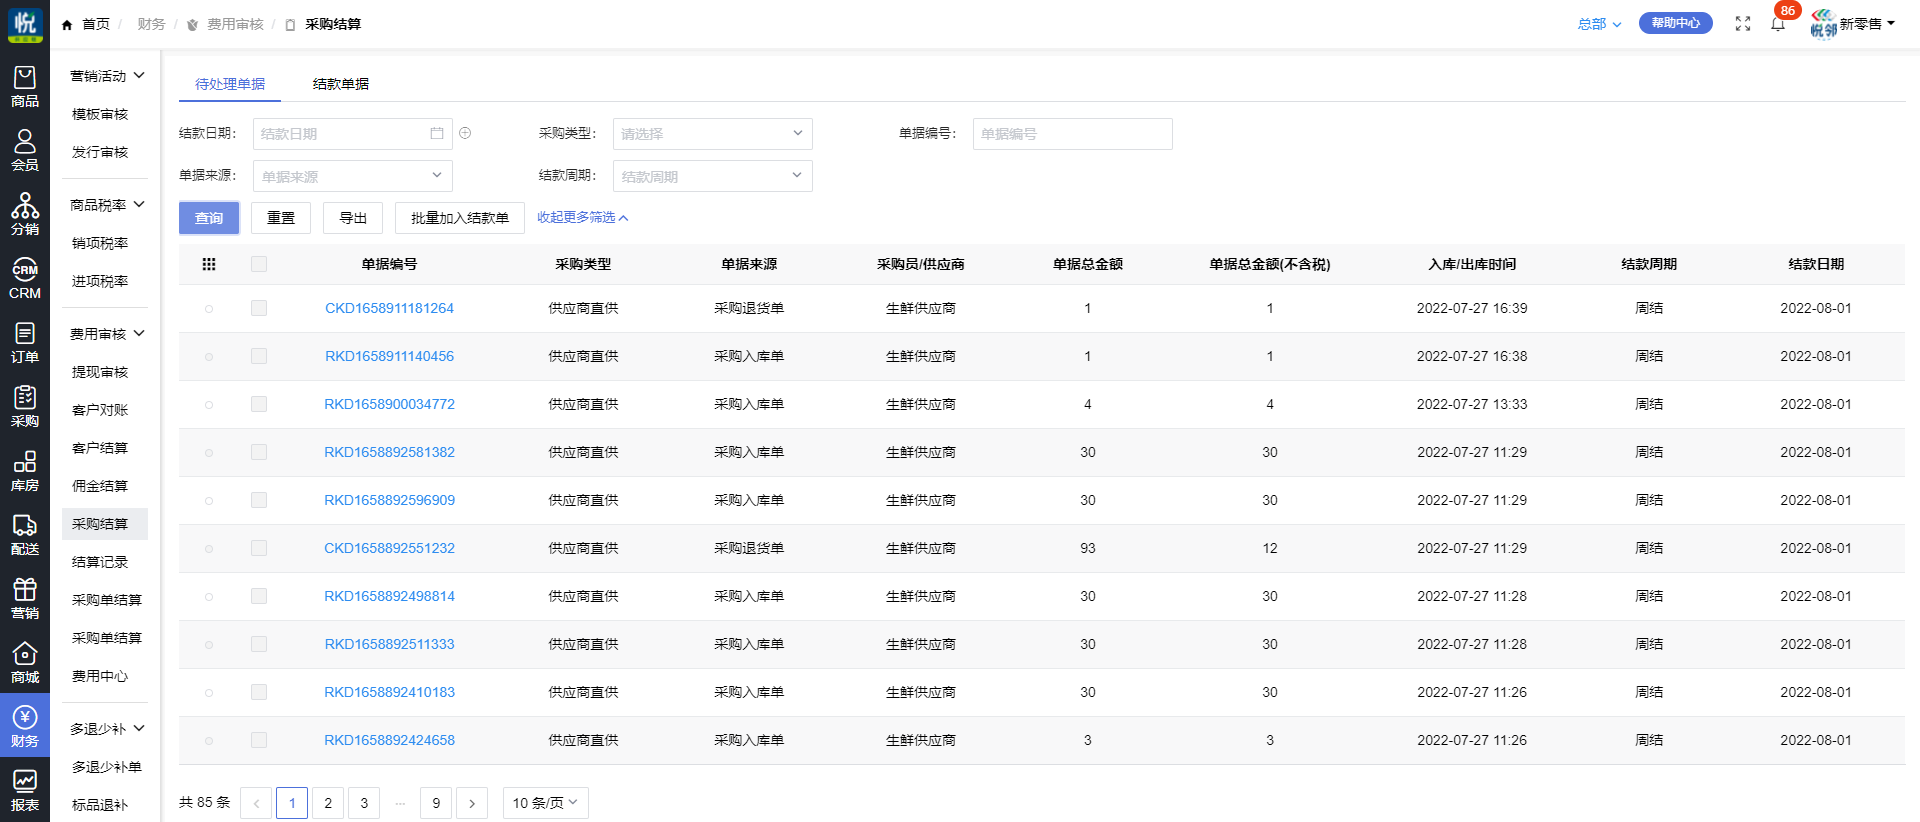Image resolution: width=1920 pixels, height=822 pixels.
Task: Open the 商城 sidebar module
Action: [25, 663]
